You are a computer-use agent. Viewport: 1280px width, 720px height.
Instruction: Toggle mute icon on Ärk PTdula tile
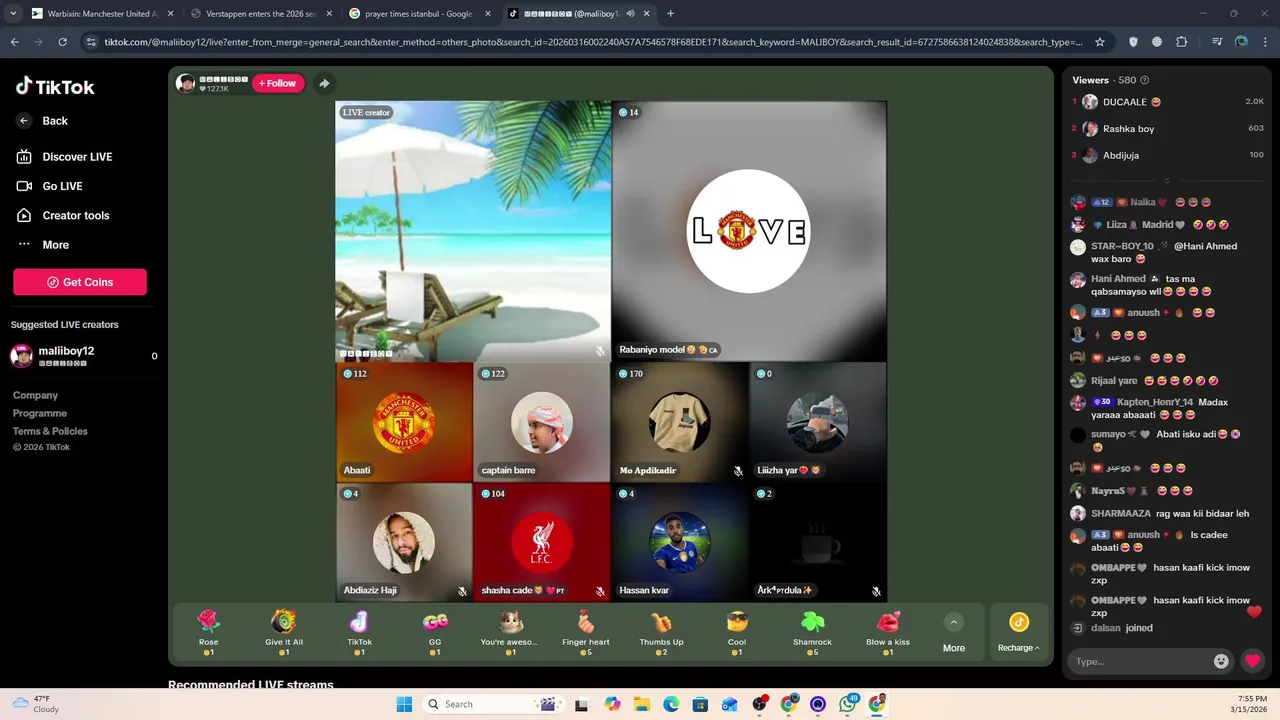(x=876, y=591)
